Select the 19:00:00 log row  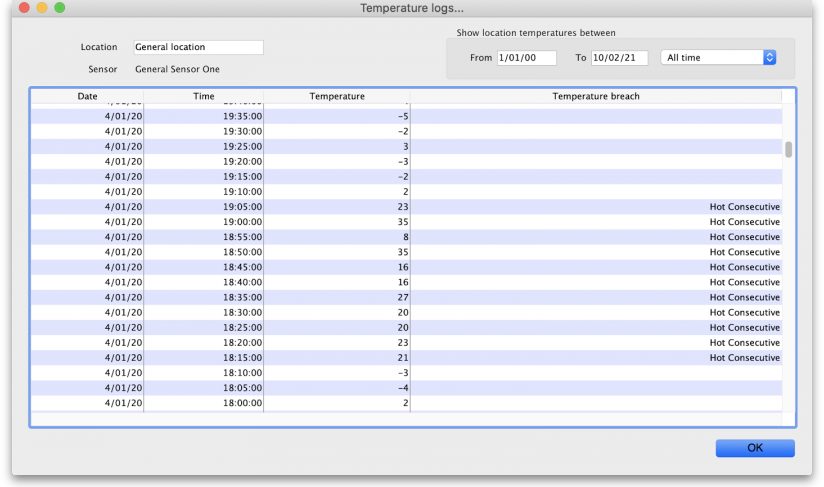click(400, 222)
